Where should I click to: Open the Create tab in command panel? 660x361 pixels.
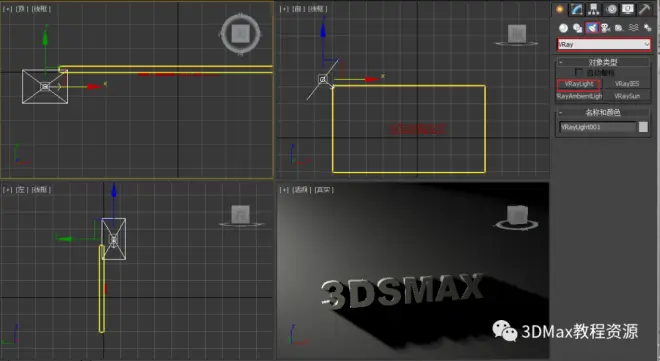coord(560,9)
